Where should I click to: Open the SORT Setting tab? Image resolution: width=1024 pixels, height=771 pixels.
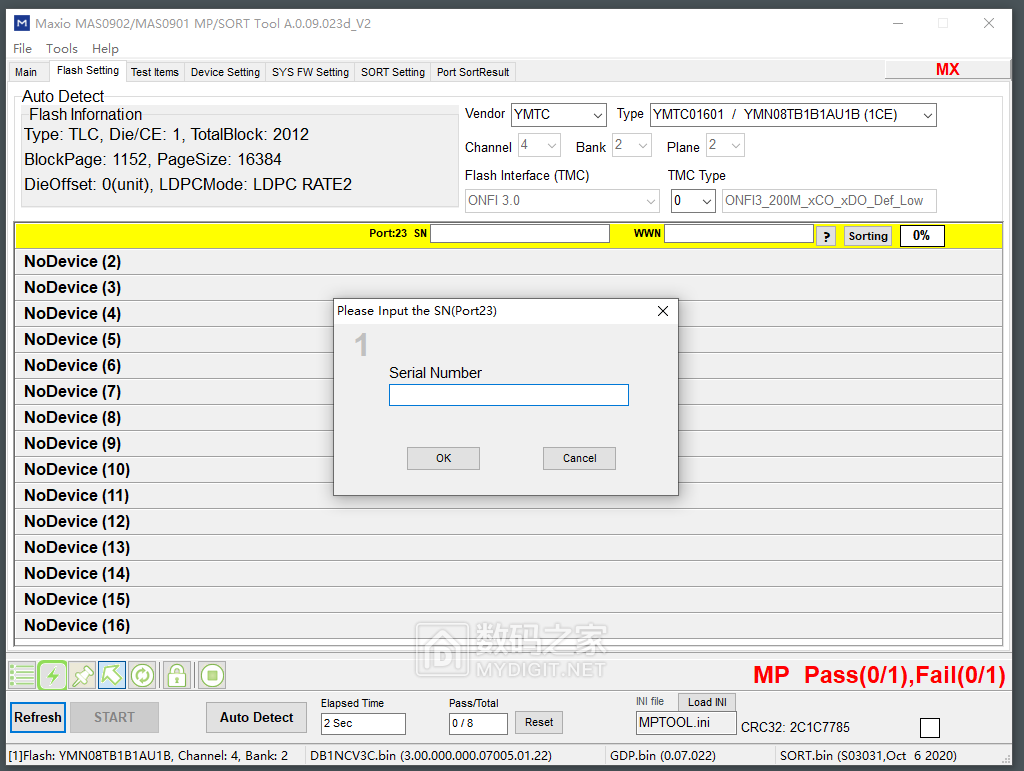click(x=392, y=72)
